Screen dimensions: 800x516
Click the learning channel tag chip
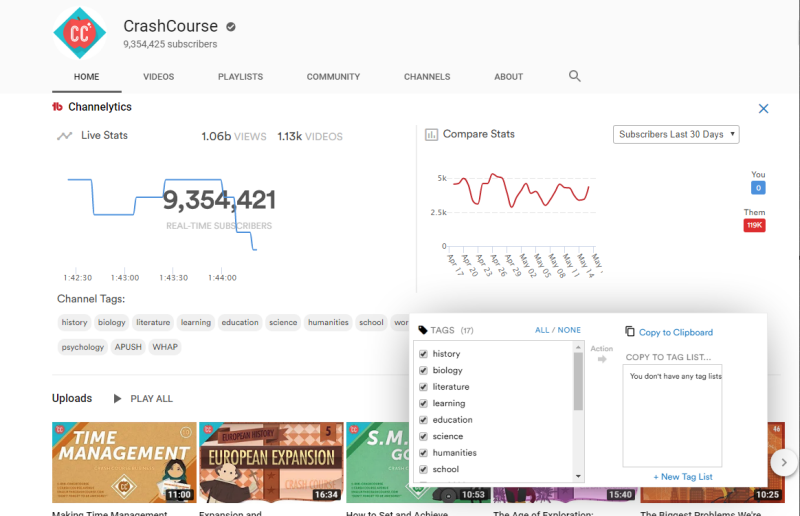pos(195,323)
